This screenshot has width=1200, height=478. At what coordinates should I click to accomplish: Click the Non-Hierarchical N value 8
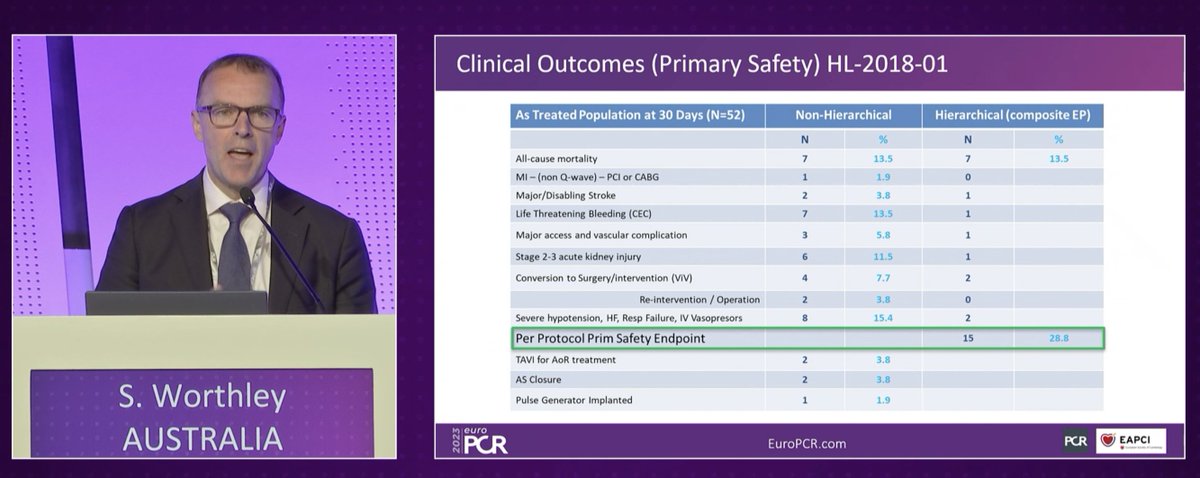pyautogui.click(x=804, y=317)
